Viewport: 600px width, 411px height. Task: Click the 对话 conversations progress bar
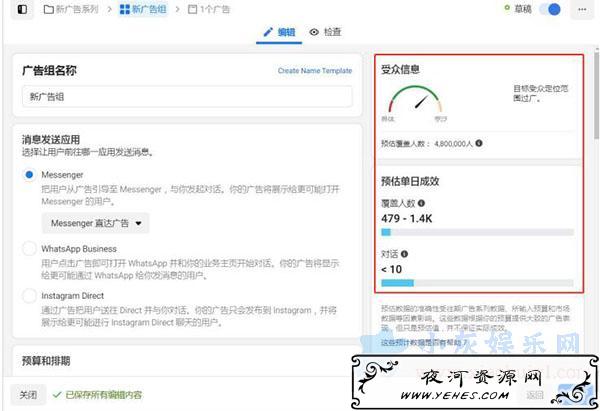478,283
